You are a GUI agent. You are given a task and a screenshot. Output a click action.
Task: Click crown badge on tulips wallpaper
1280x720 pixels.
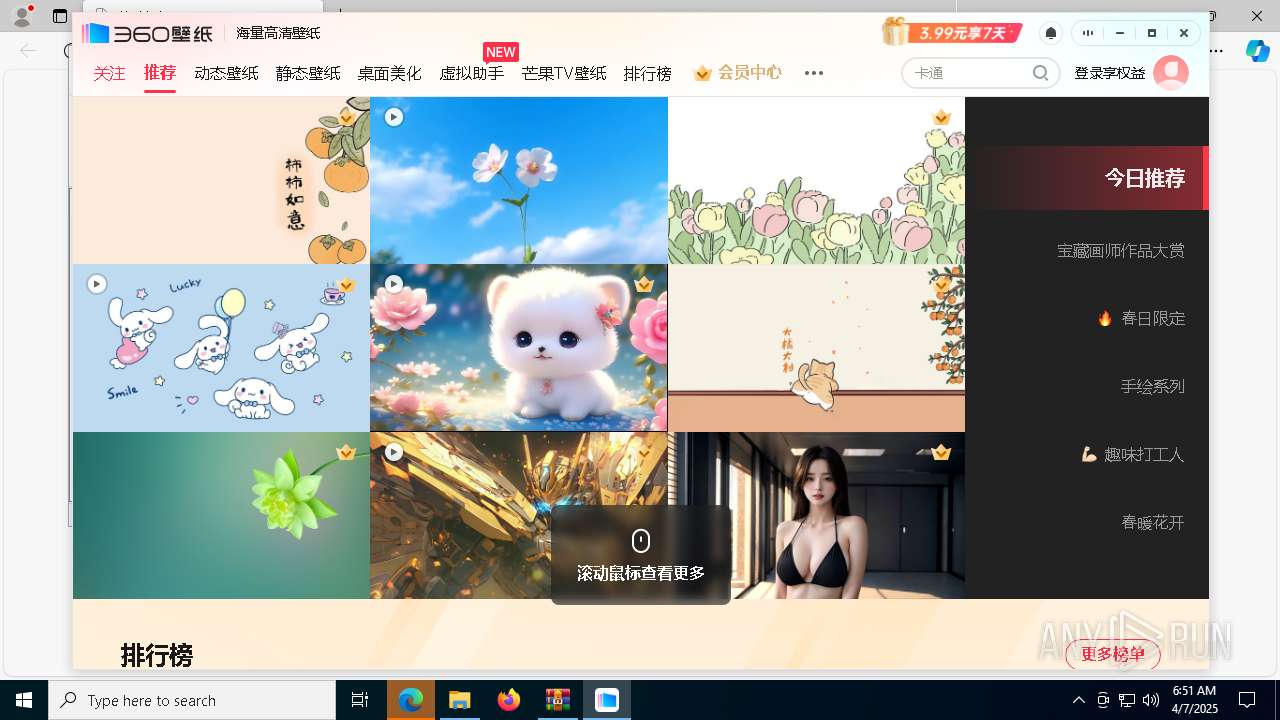[941, 117]
